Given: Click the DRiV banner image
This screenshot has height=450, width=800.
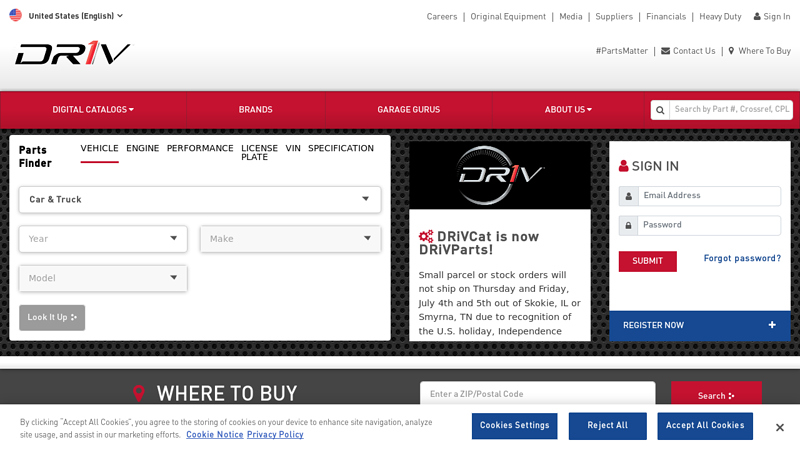Looking at the screenshot, I should click(x=500, y=175).
